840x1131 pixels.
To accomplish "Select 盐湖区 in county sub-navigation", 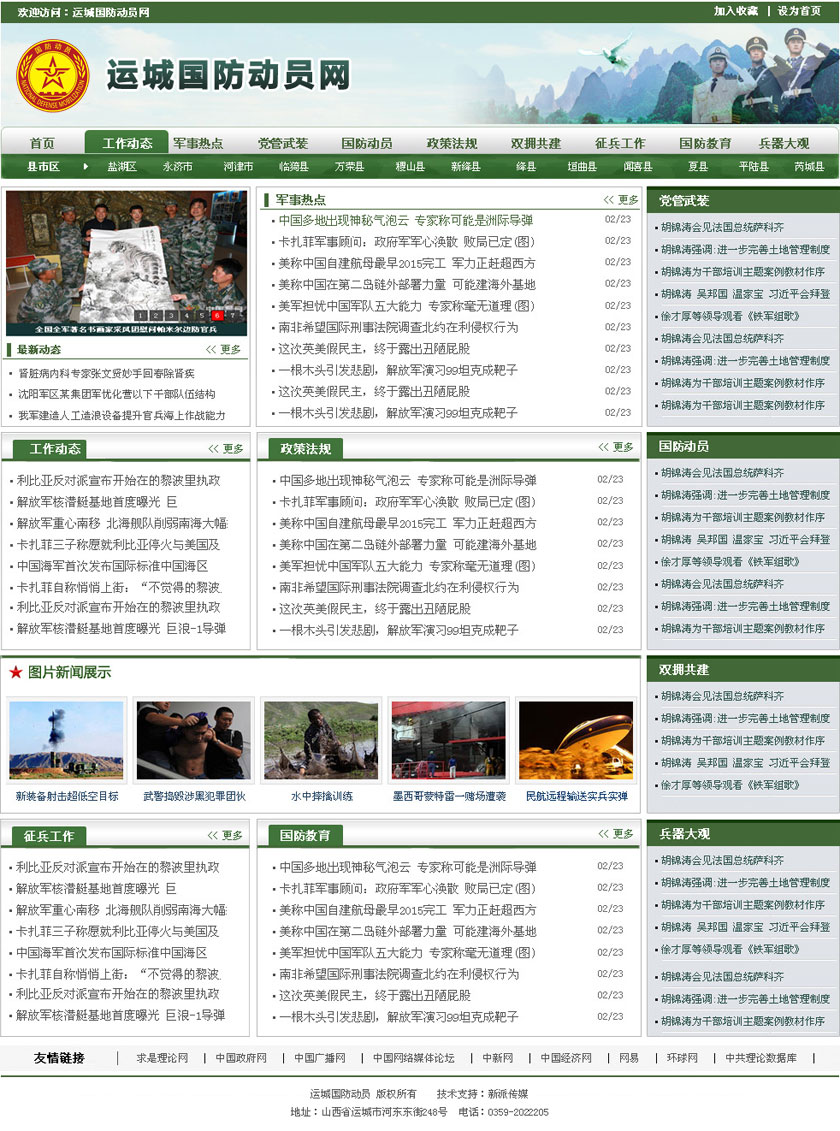I will [x=122, y=167].
